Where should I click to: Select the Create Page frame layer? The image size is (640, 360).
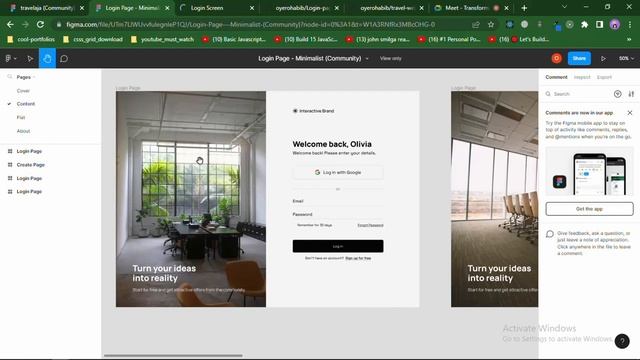pos(31,165)
